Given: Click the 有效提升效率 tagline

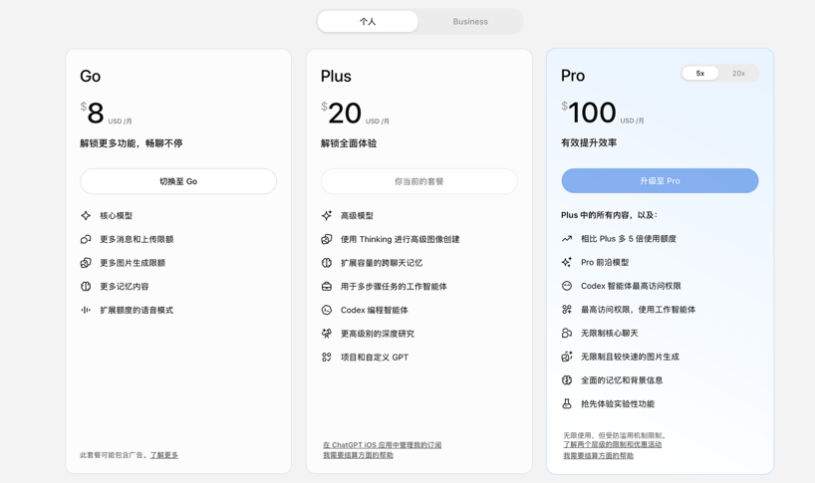Looking at the screenshot, I should coord(589,142).
